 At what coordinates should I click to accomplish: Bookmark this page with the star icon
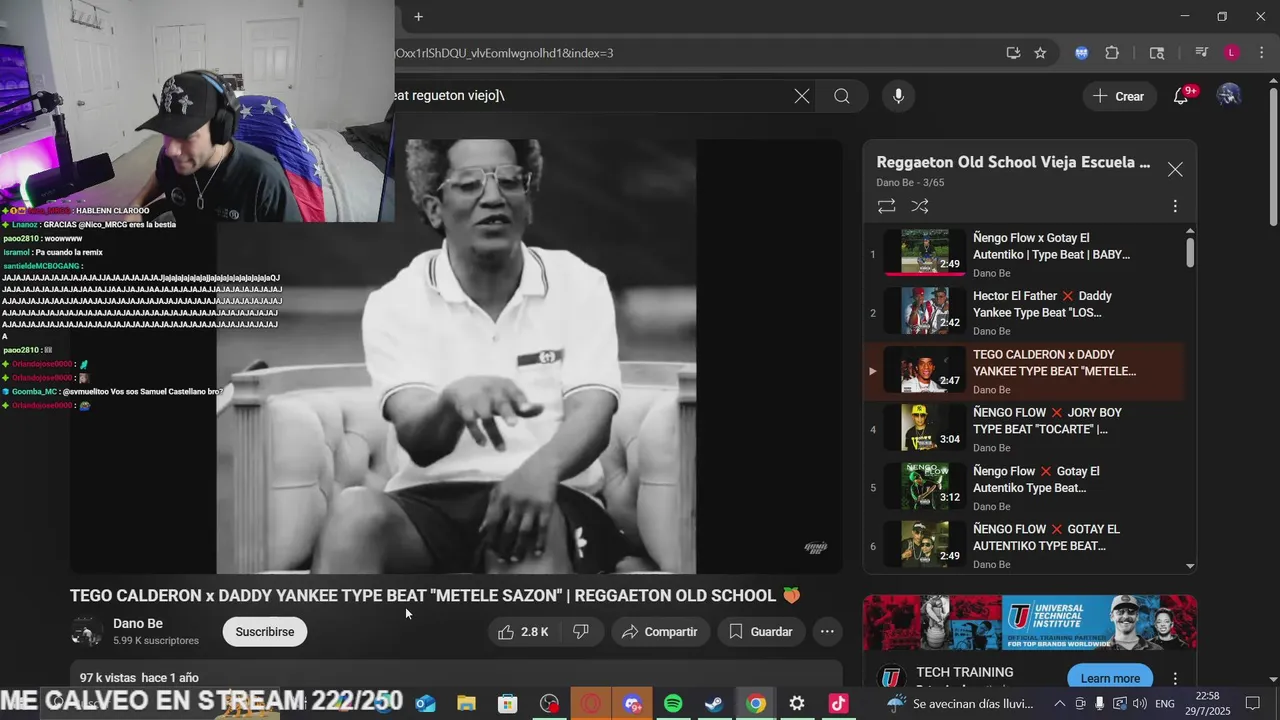click(x=1040, y=53)
